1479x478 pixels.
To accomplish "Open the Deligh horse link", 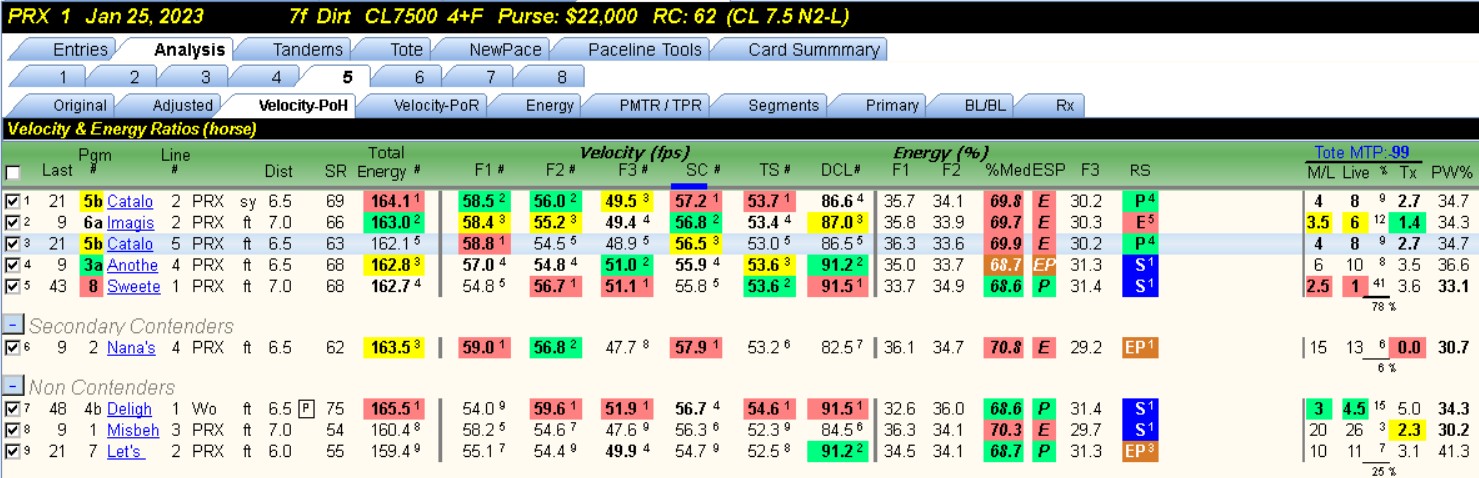I will (x=130, y=409).
